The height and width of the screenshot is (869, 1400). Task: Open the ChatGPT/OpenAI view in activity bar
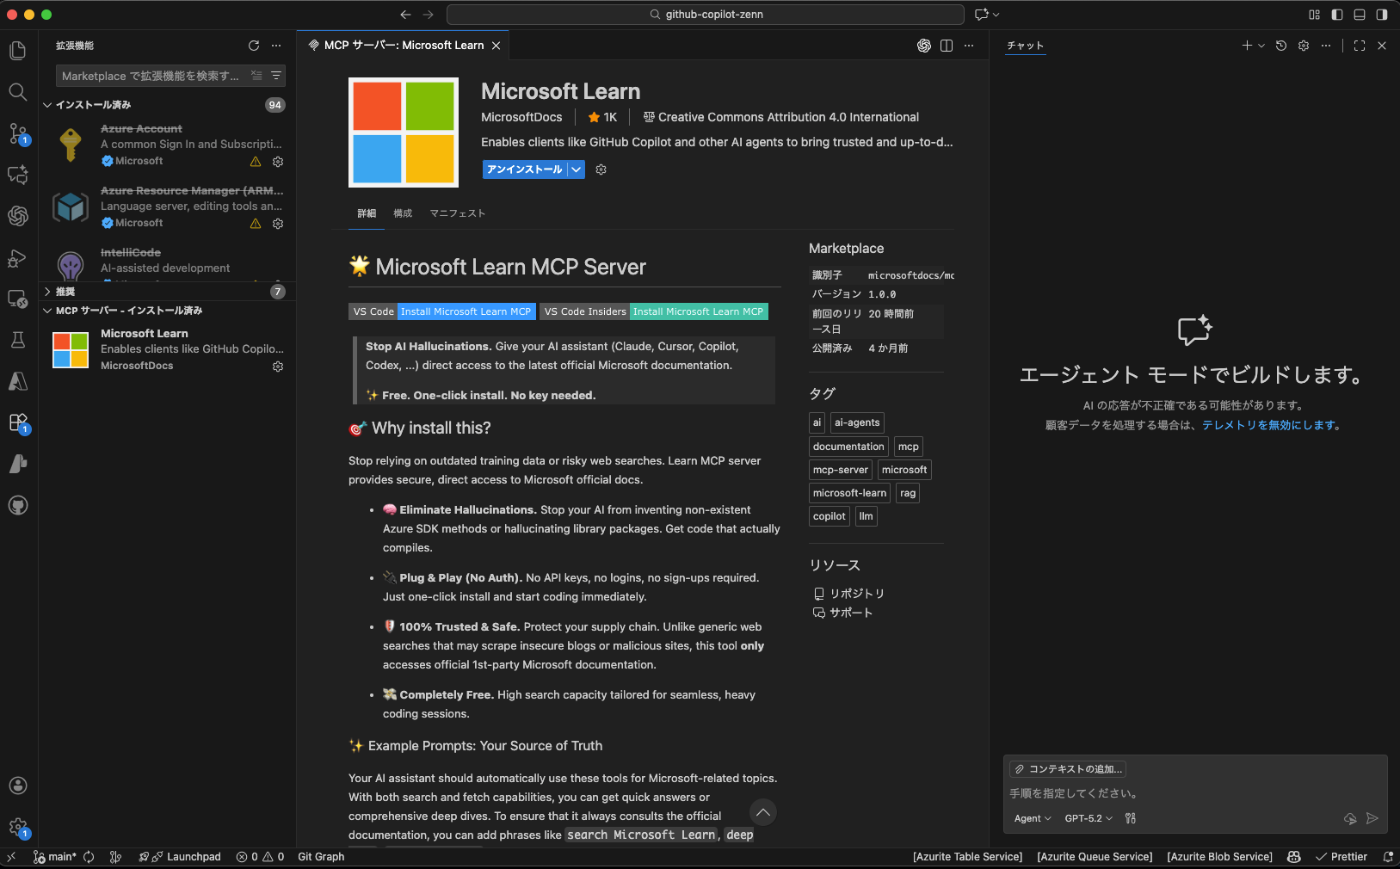point(17,215)
